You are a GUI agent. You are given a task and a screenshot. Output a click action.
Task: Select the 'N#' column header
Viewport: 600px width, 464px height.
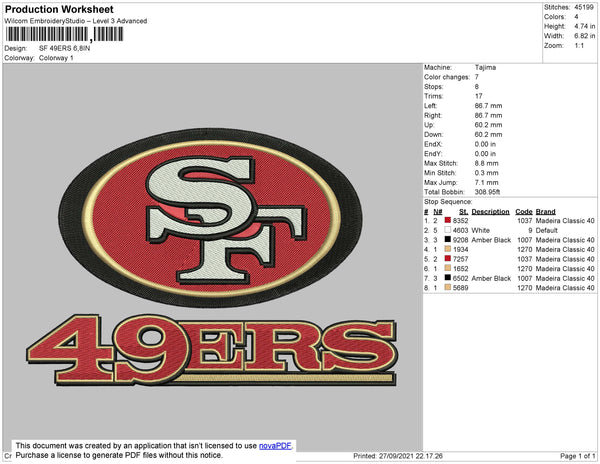[437, 212]
